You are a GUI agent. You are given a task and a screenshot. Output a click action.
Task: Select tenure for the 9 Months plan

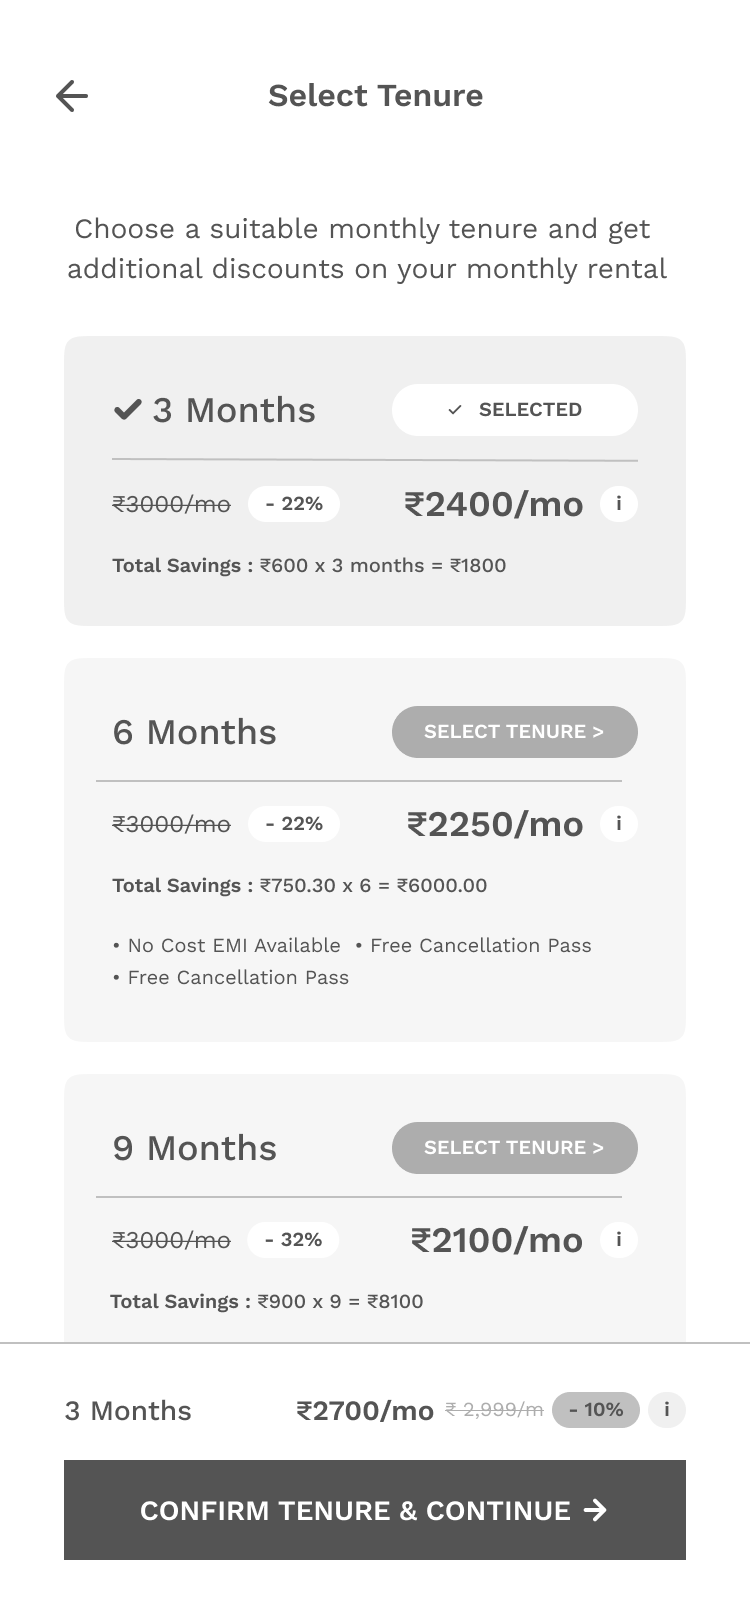[514, 1148]
